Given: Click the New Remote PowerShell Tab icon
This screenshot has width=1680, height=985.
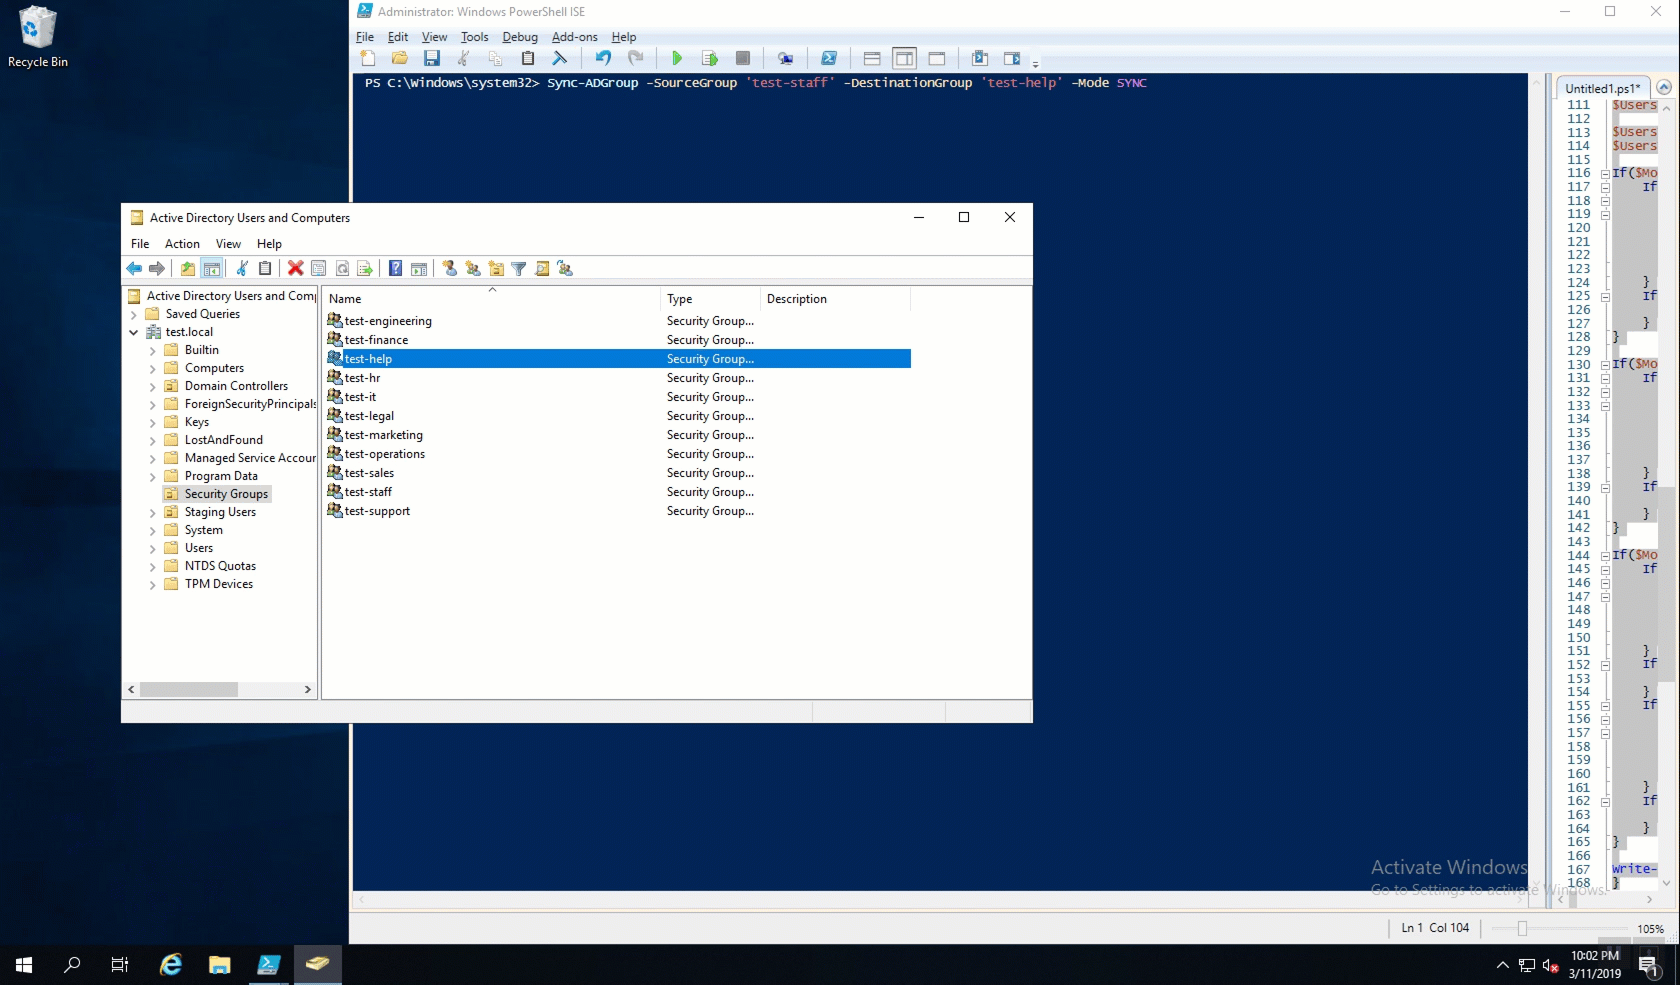Looking at the screenshot, I should click(785, 58).
